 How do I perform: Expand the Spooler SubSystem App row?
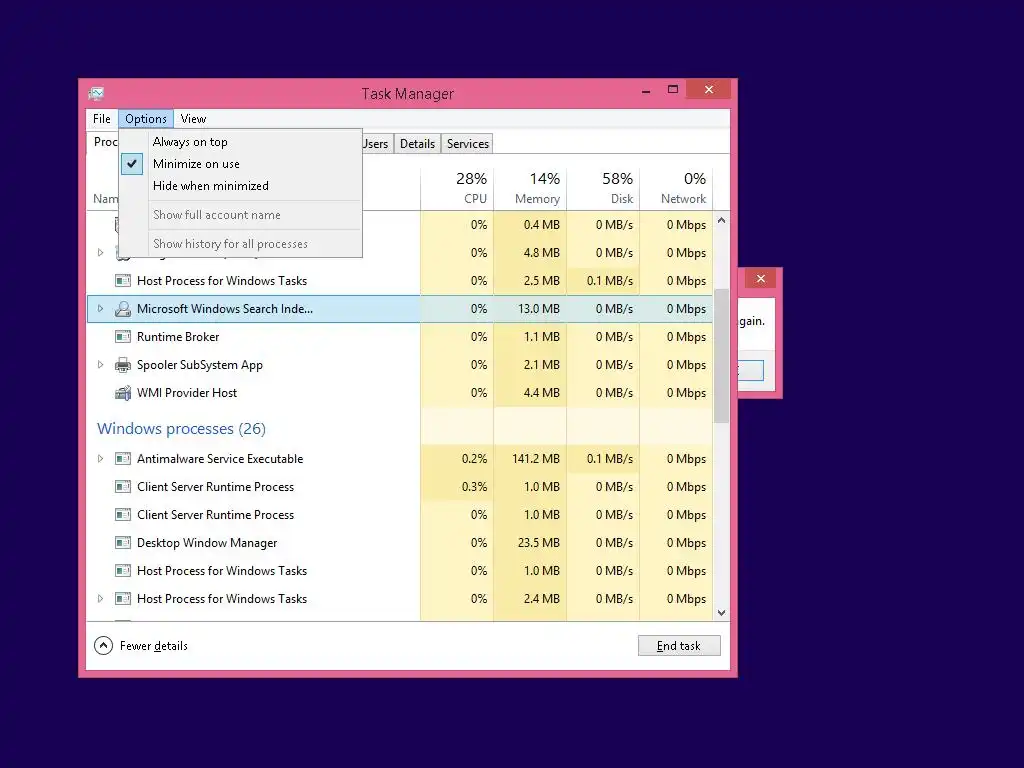100,365
